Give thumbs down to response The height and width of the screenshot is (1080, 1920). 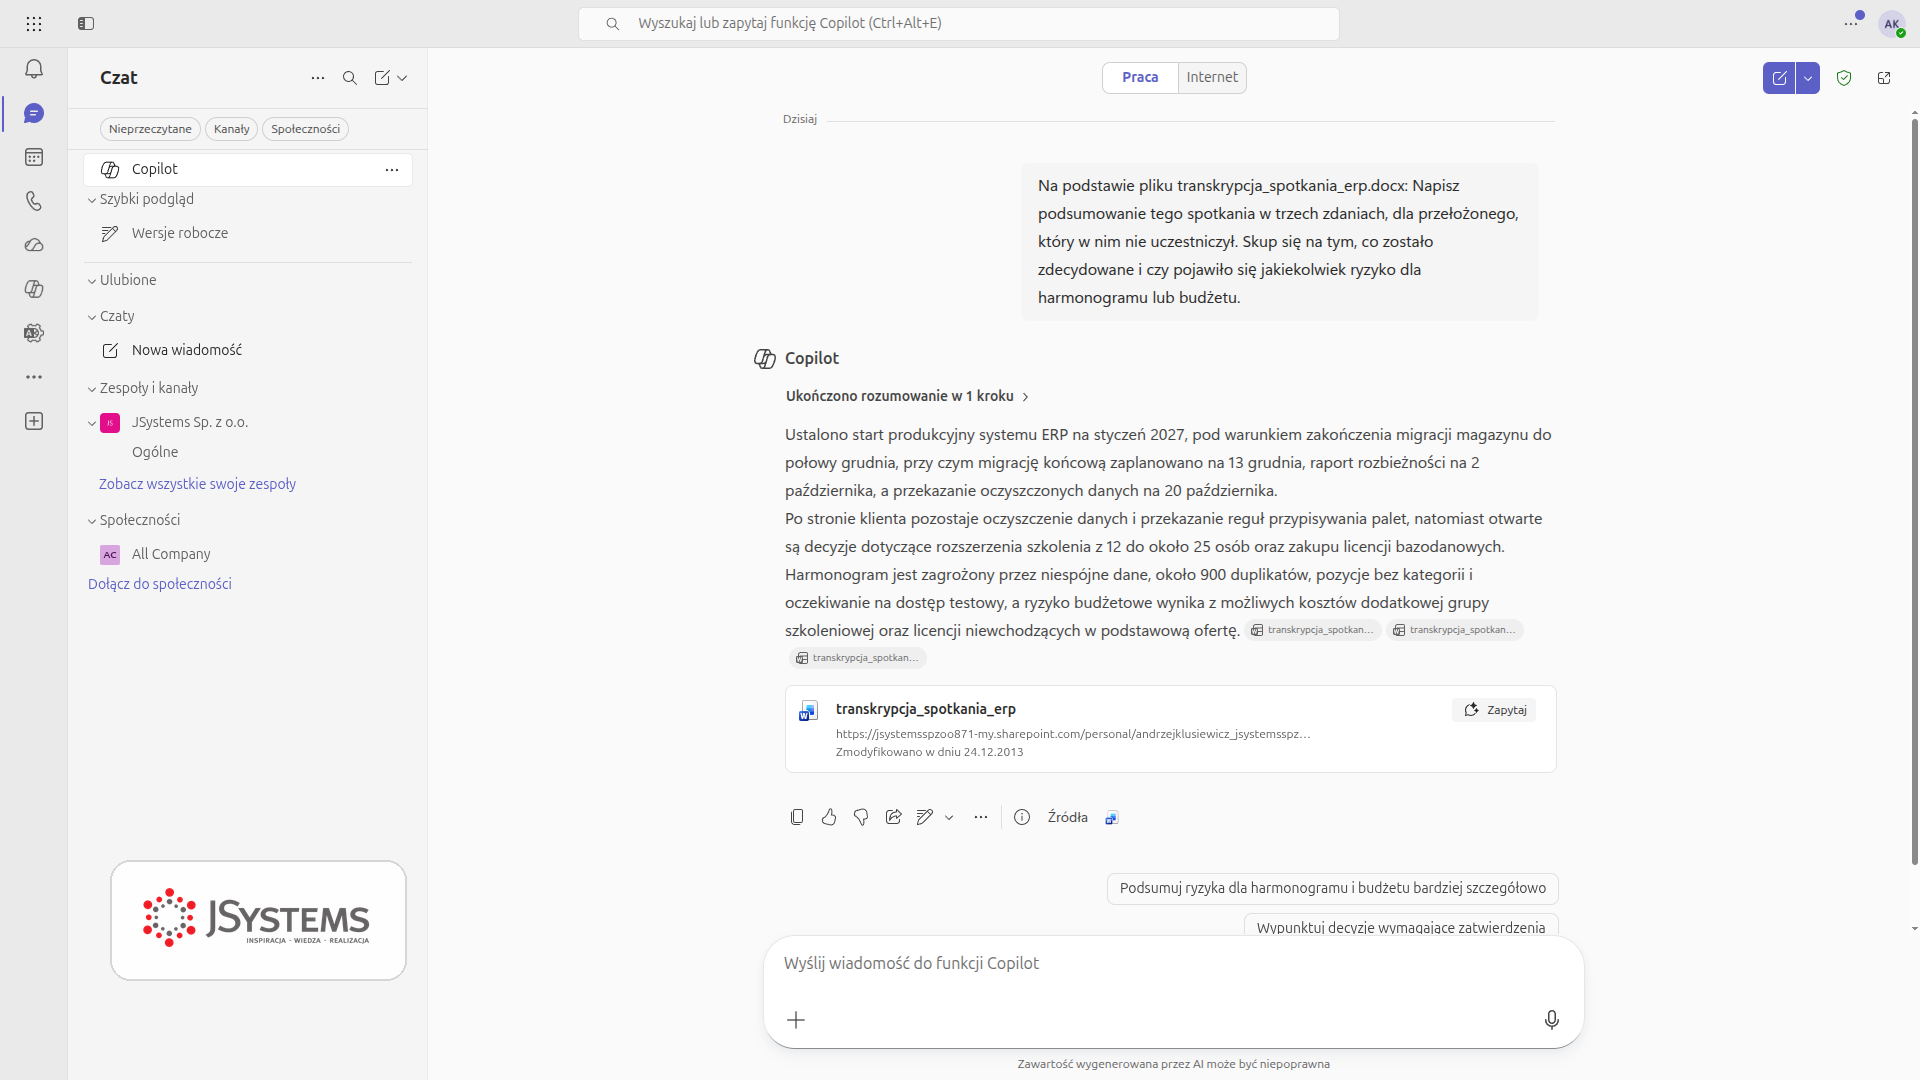pyautogui.click(x=861, y=817)
